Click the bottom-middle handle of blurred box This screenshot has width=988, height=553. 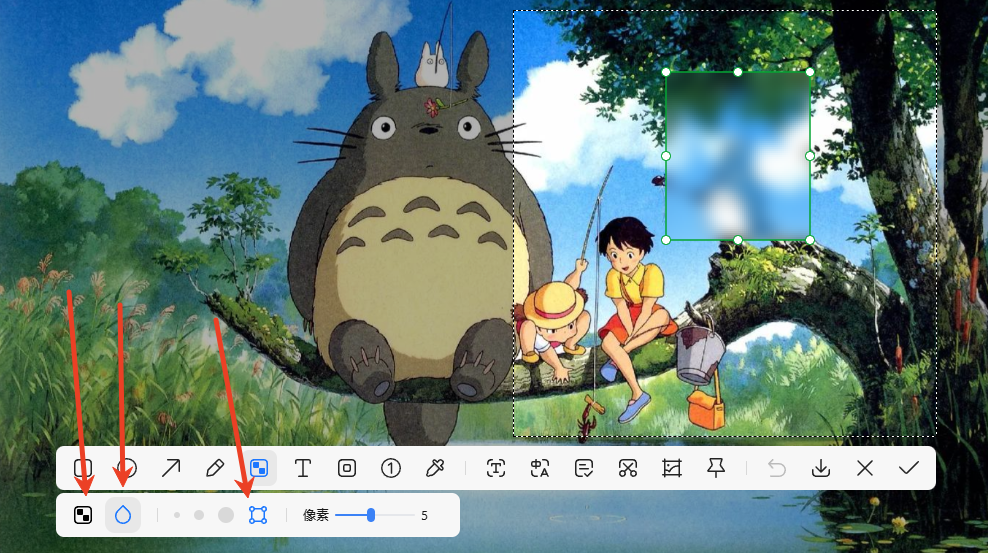tap(738, 240)
